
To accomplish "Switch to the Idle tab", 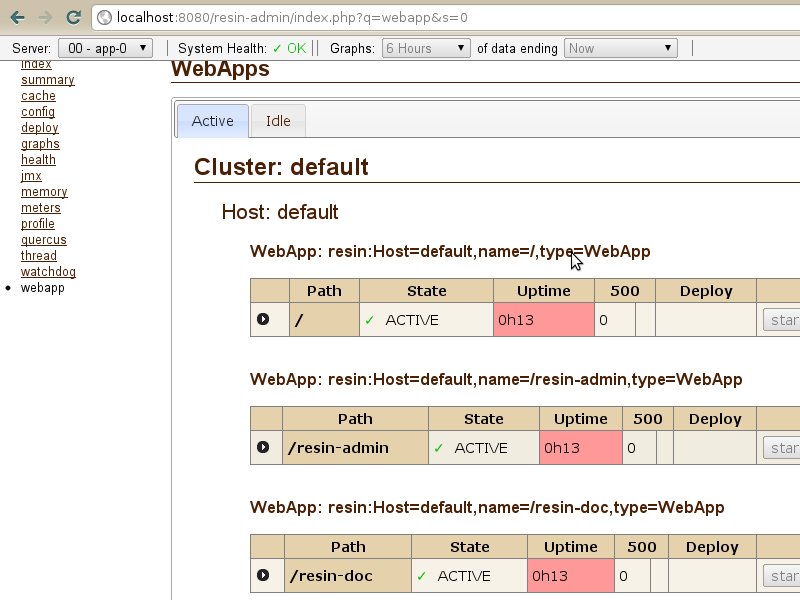I will click(x=278, y=121).
